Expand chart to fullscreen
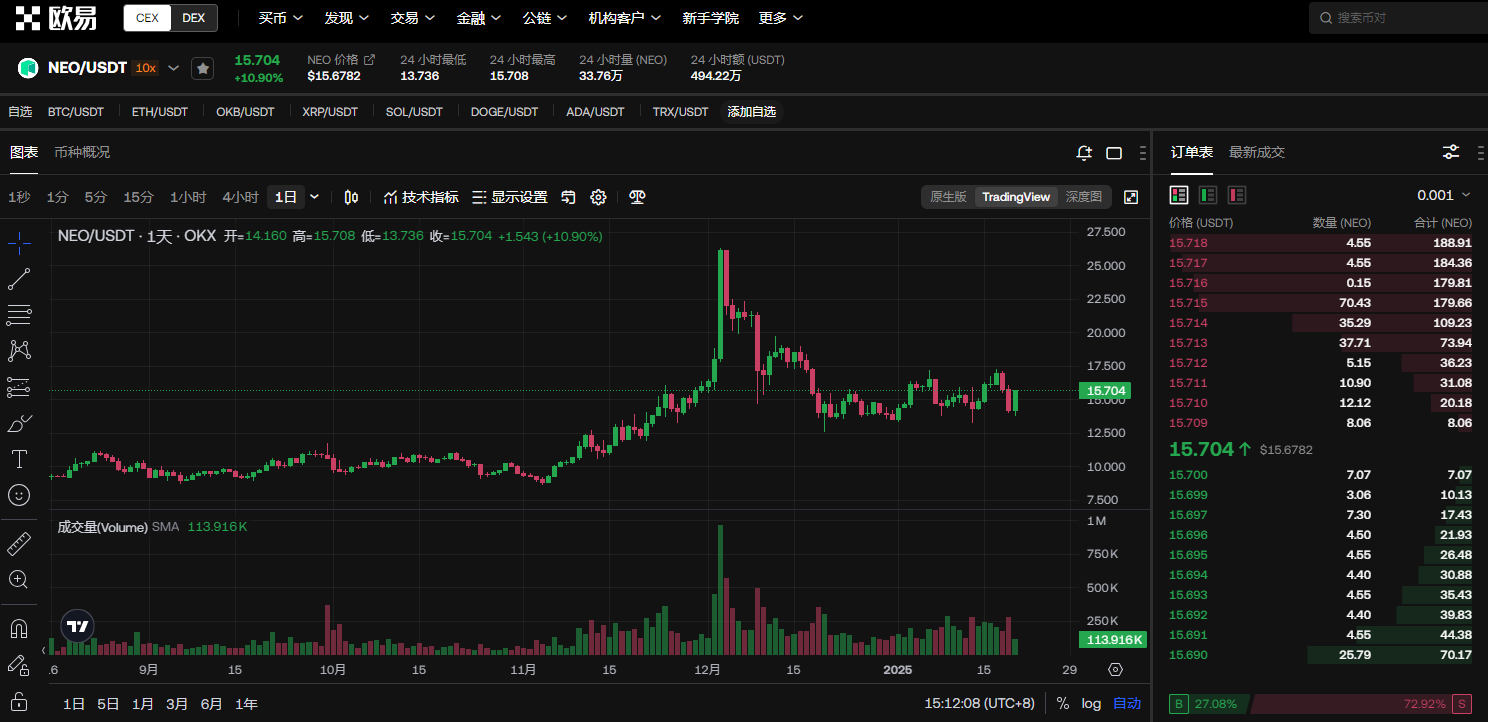Image resolution: width=1488 pixels, height=722 pixels. point(1131,197)
